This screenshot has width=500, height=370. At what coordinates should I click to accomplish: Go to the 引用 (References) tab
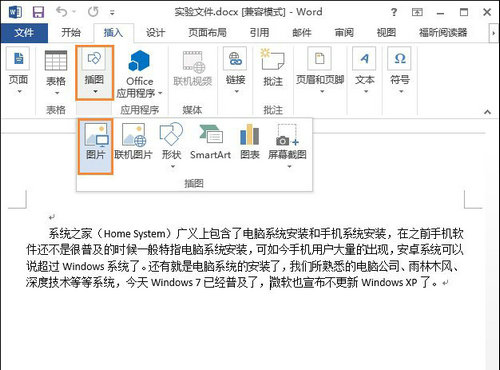tap(259, 33)
